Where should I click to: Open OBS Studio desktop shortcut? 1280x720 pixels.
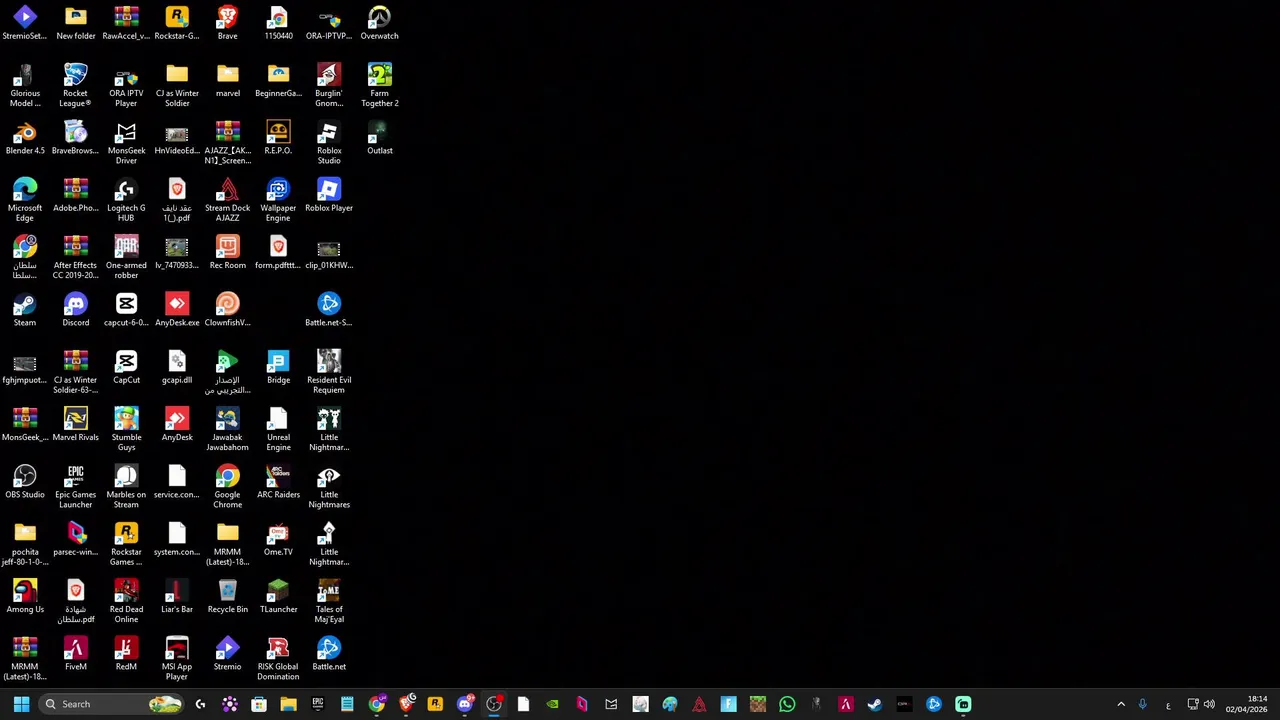25,482
